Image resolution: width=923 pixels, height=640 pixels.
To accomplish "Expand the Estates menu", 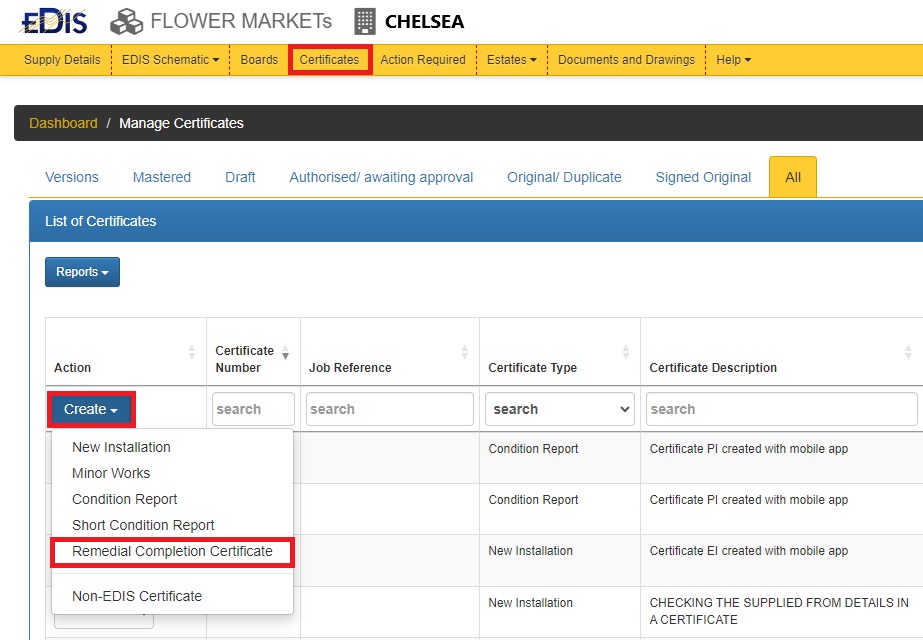I will [x=511, y=60].
